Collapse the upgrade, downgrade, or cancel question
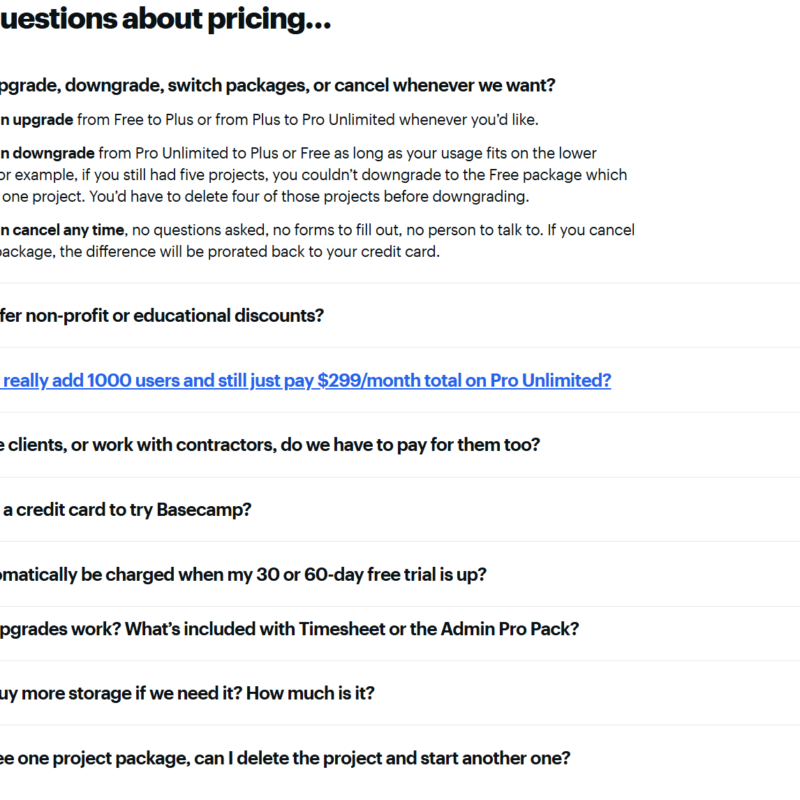Viewport: 800px width, 800px height. 280,85
